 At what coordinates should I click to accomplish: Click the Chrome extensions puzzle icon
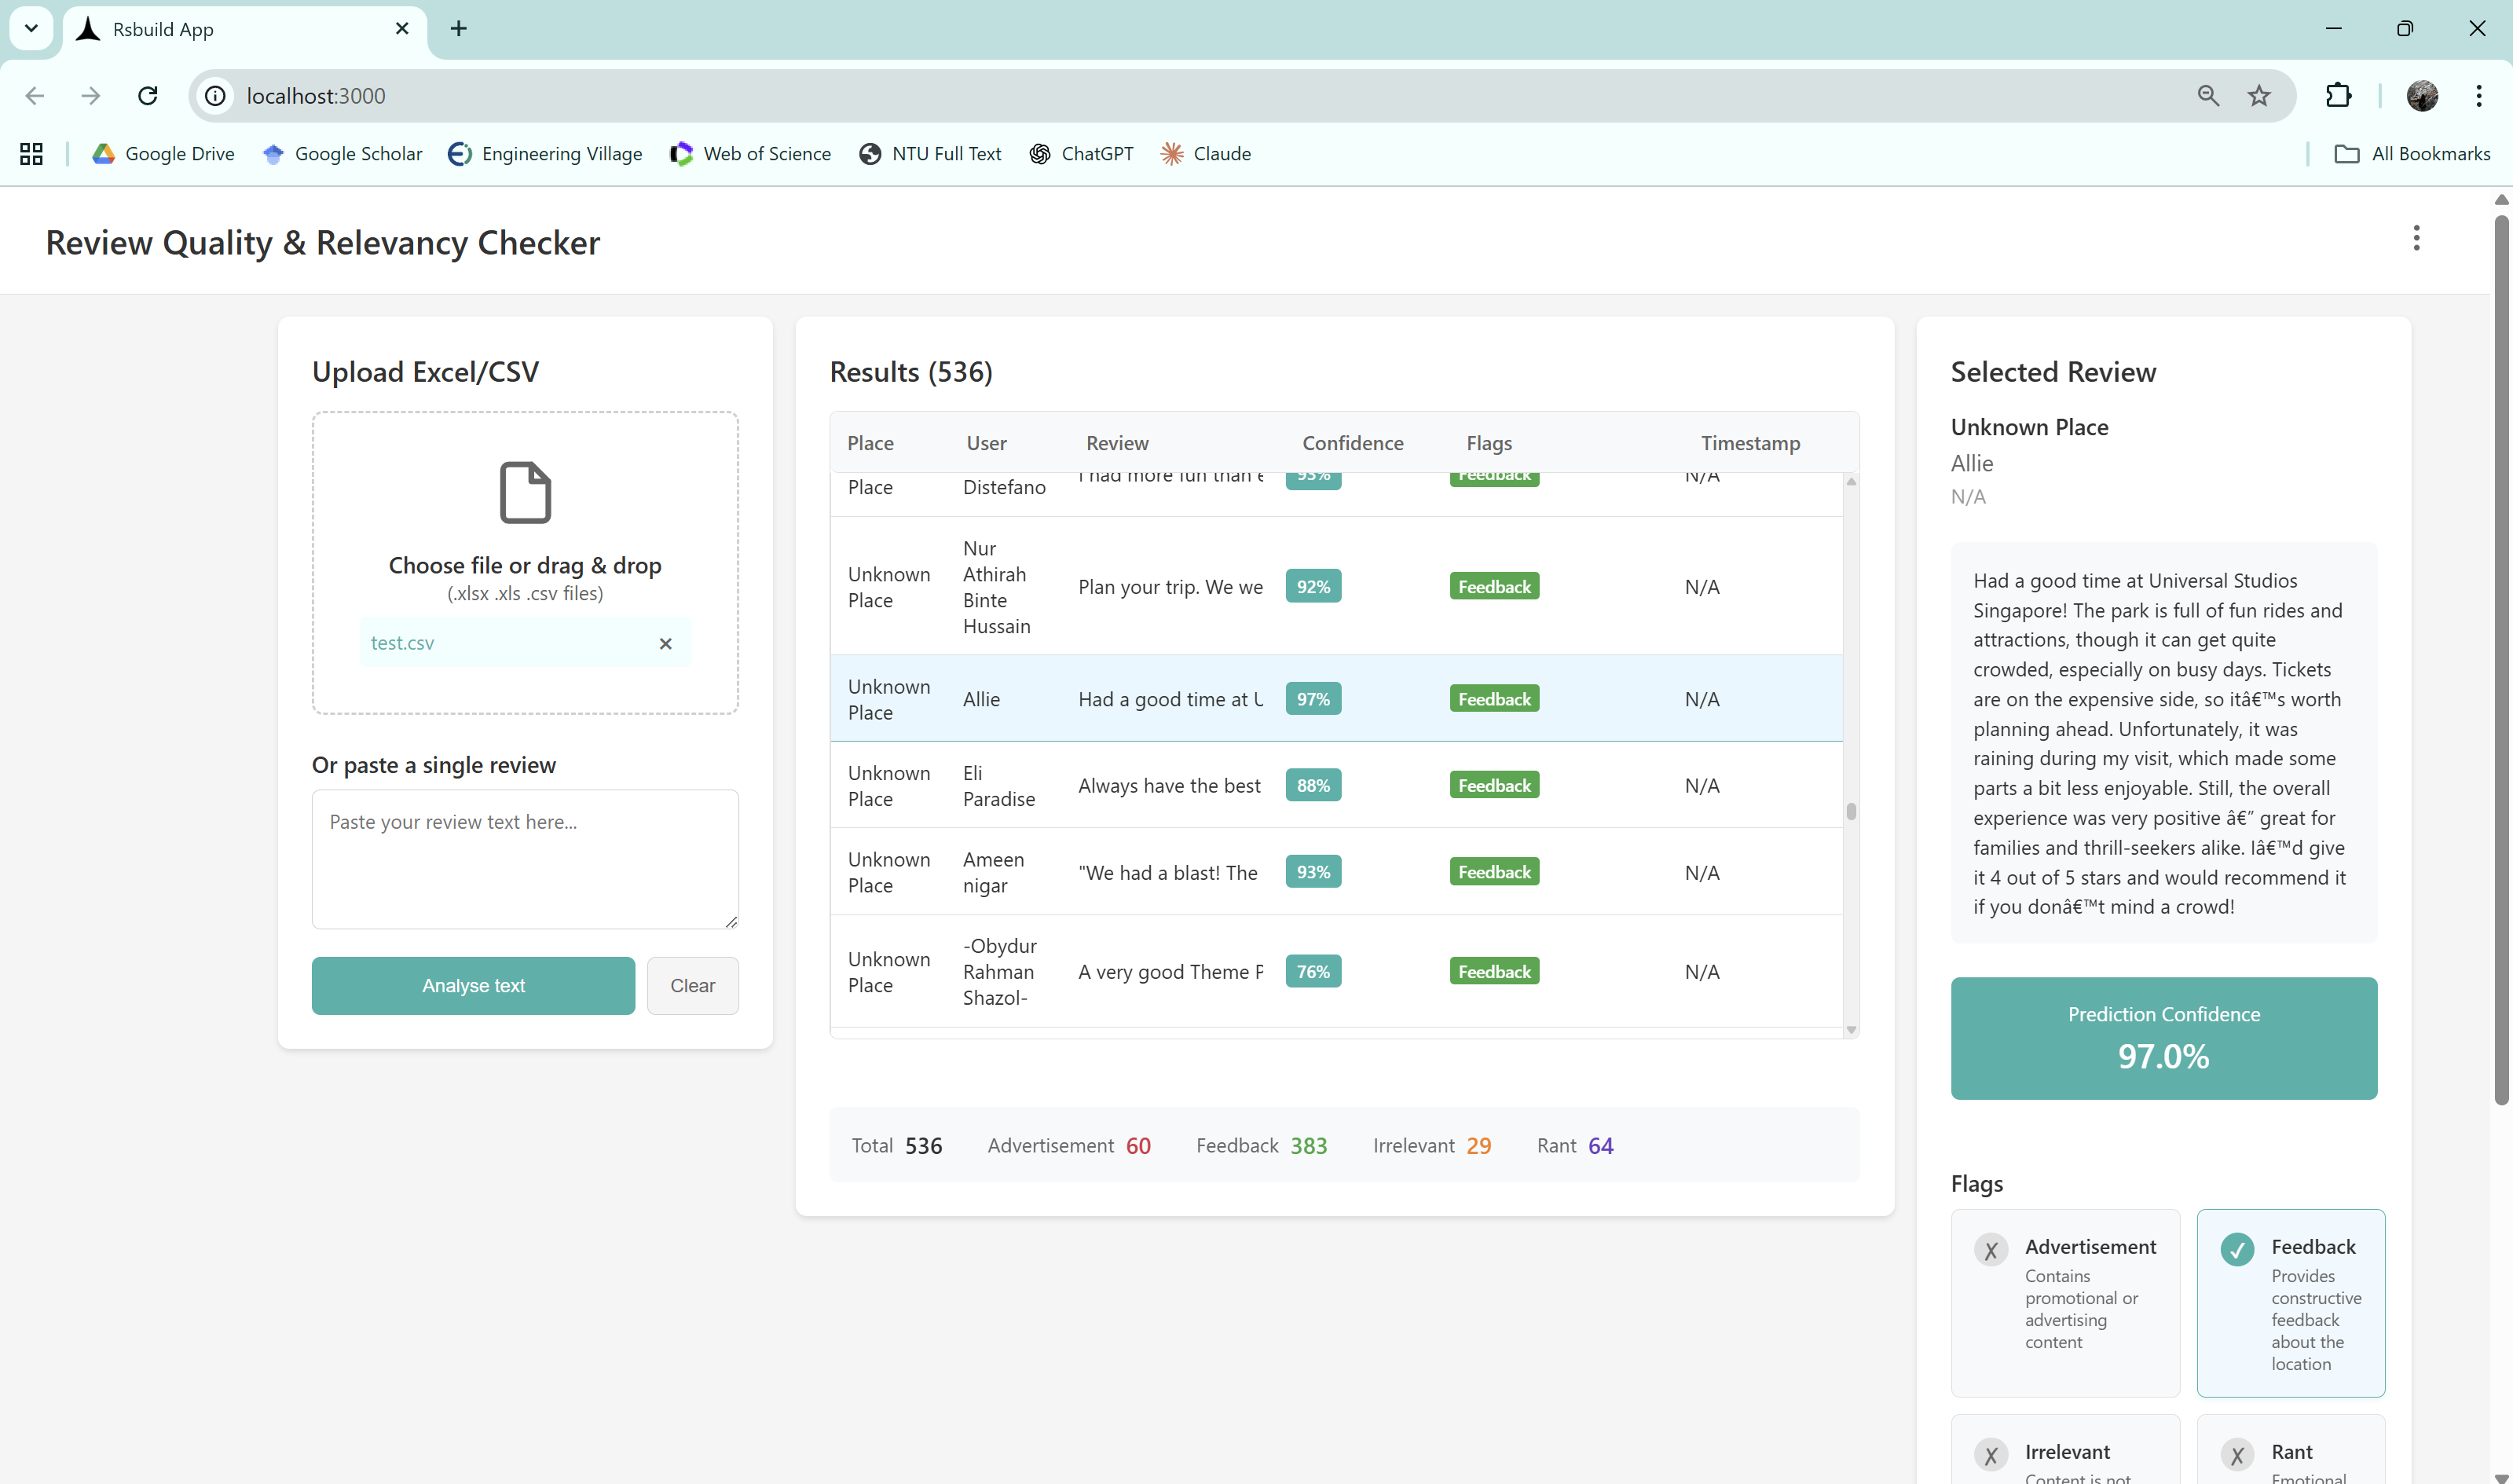[x=2338, y=96]
